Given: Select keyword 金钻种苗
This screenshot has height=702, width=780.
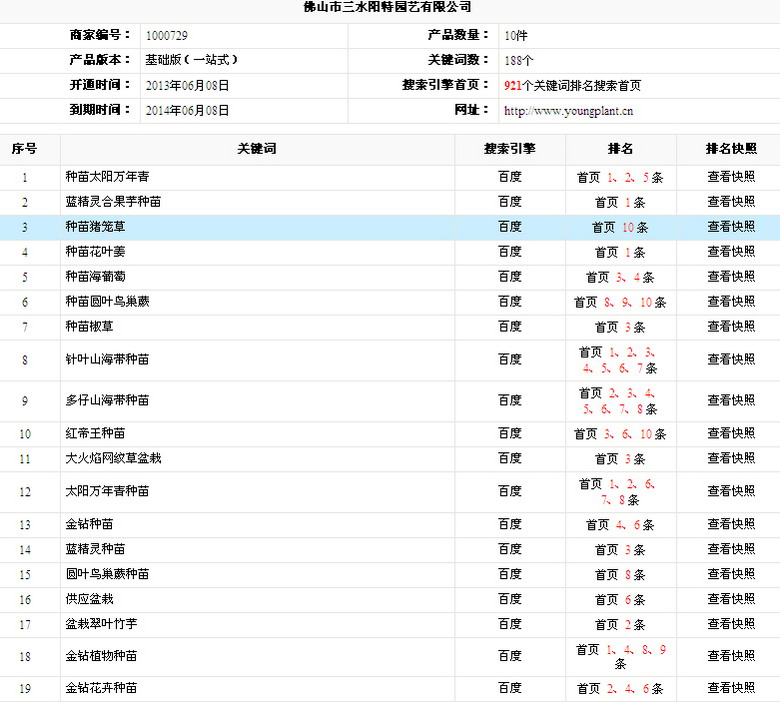Looking at the screenshot, I should (89, 524).
